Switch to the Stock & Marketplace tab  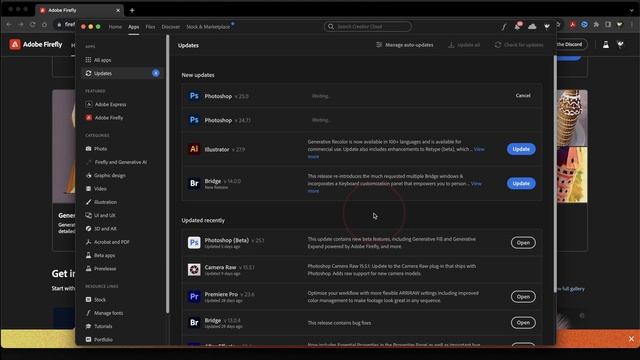208,27
